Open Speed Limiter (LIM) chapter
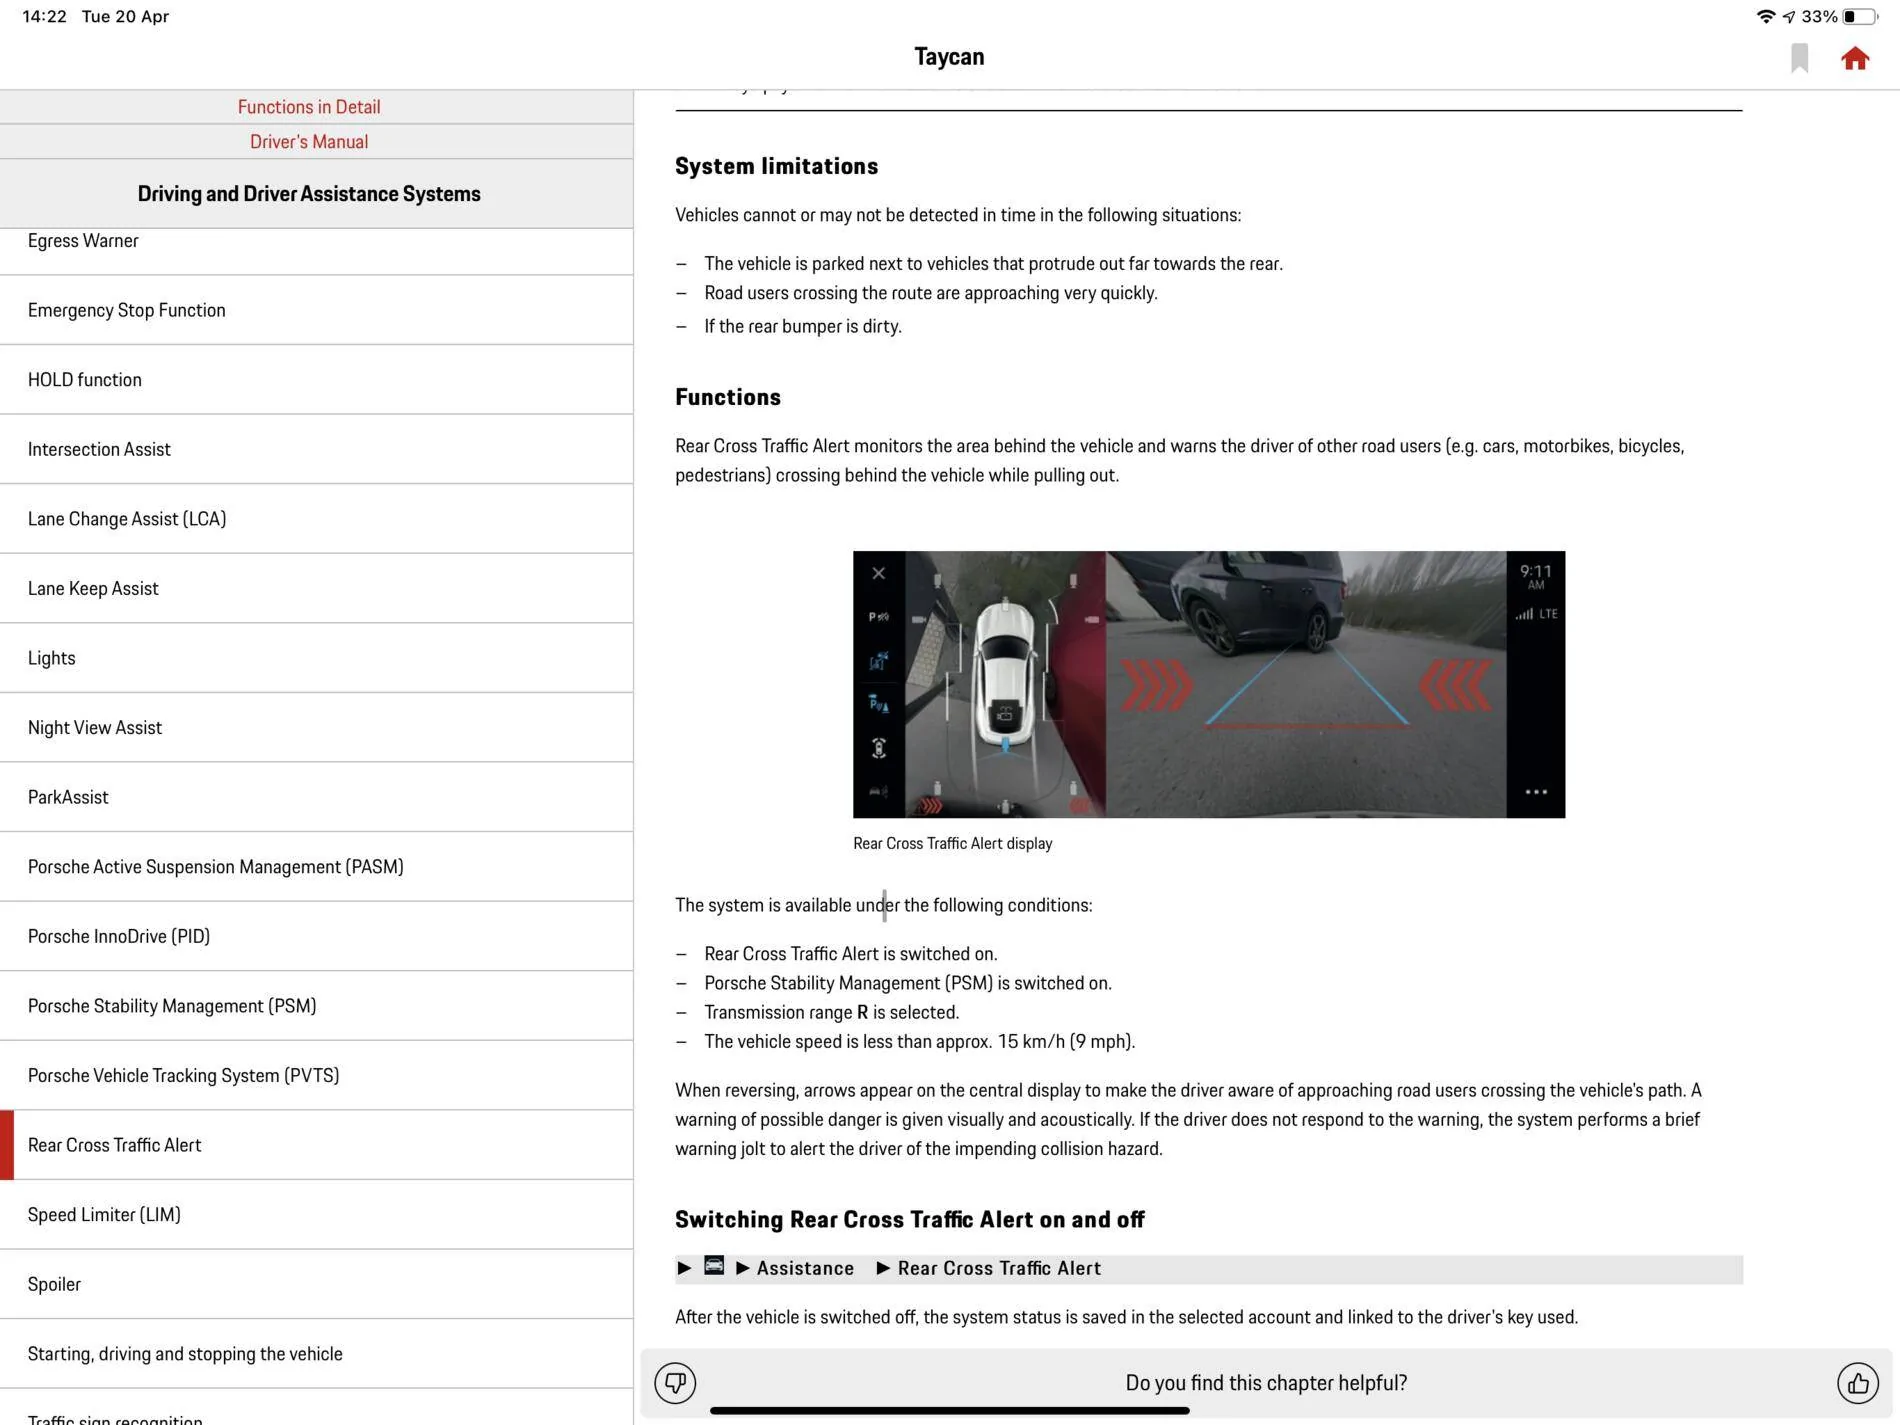Viewport: 1900px width, 1425px height. [316, 1214]
